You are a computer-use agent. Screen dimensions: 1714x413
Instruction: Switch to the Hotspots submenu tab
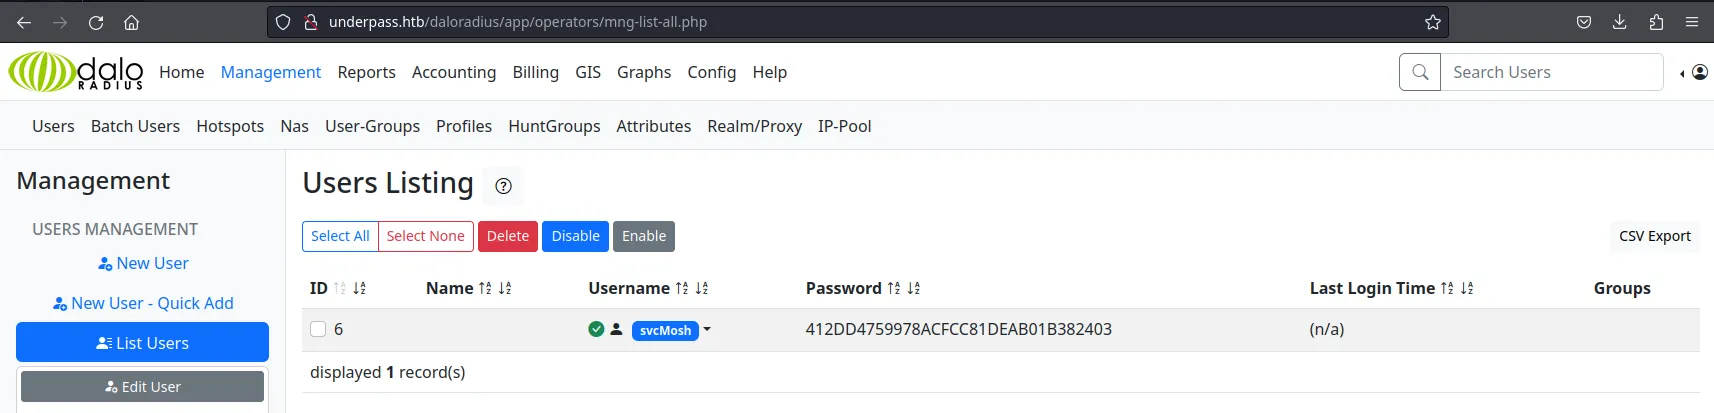pos(230,126)
